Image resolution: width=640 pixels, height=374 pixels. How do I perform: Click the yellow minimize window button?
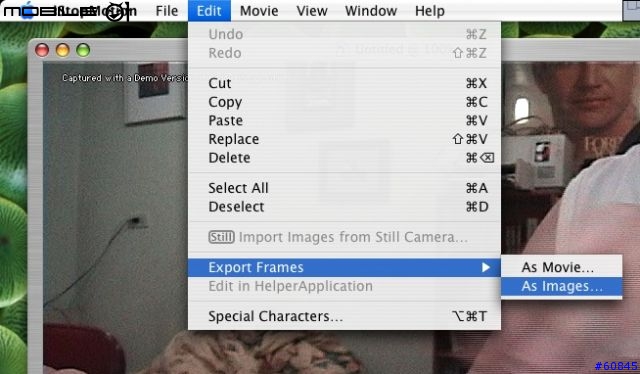pyautogui.click(x=62, y=50)
